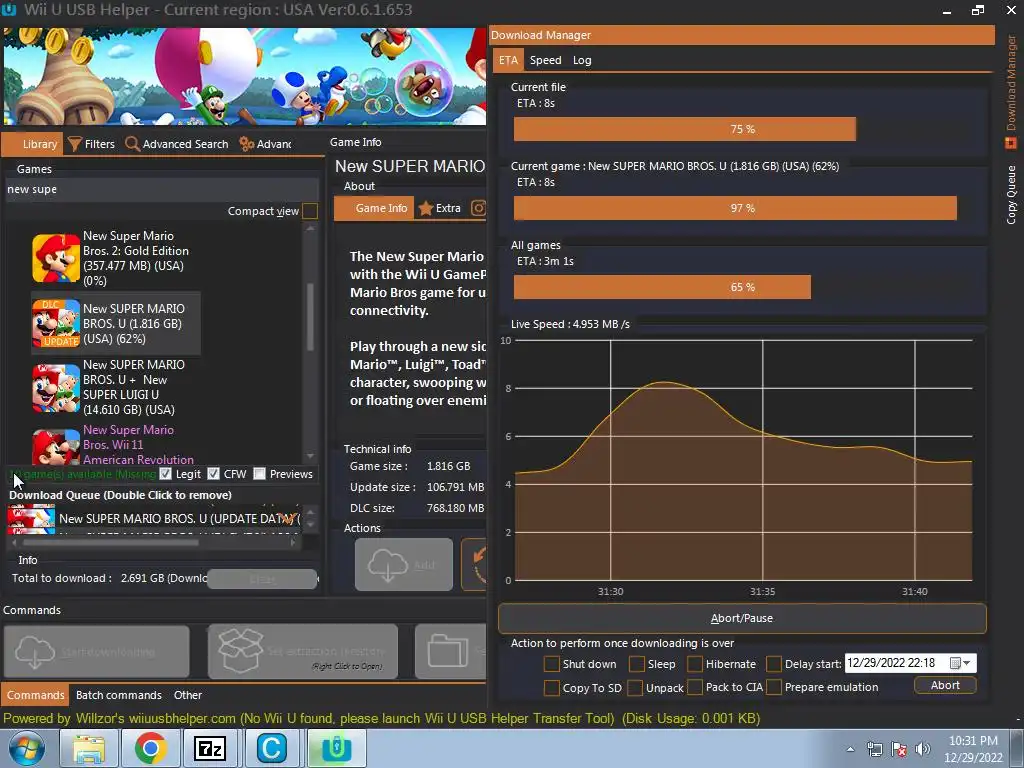Image resolution: width=1024 pixels, height=768 pixels.
Task: Click the Set extraction directory box button
Action: point(302,652)
